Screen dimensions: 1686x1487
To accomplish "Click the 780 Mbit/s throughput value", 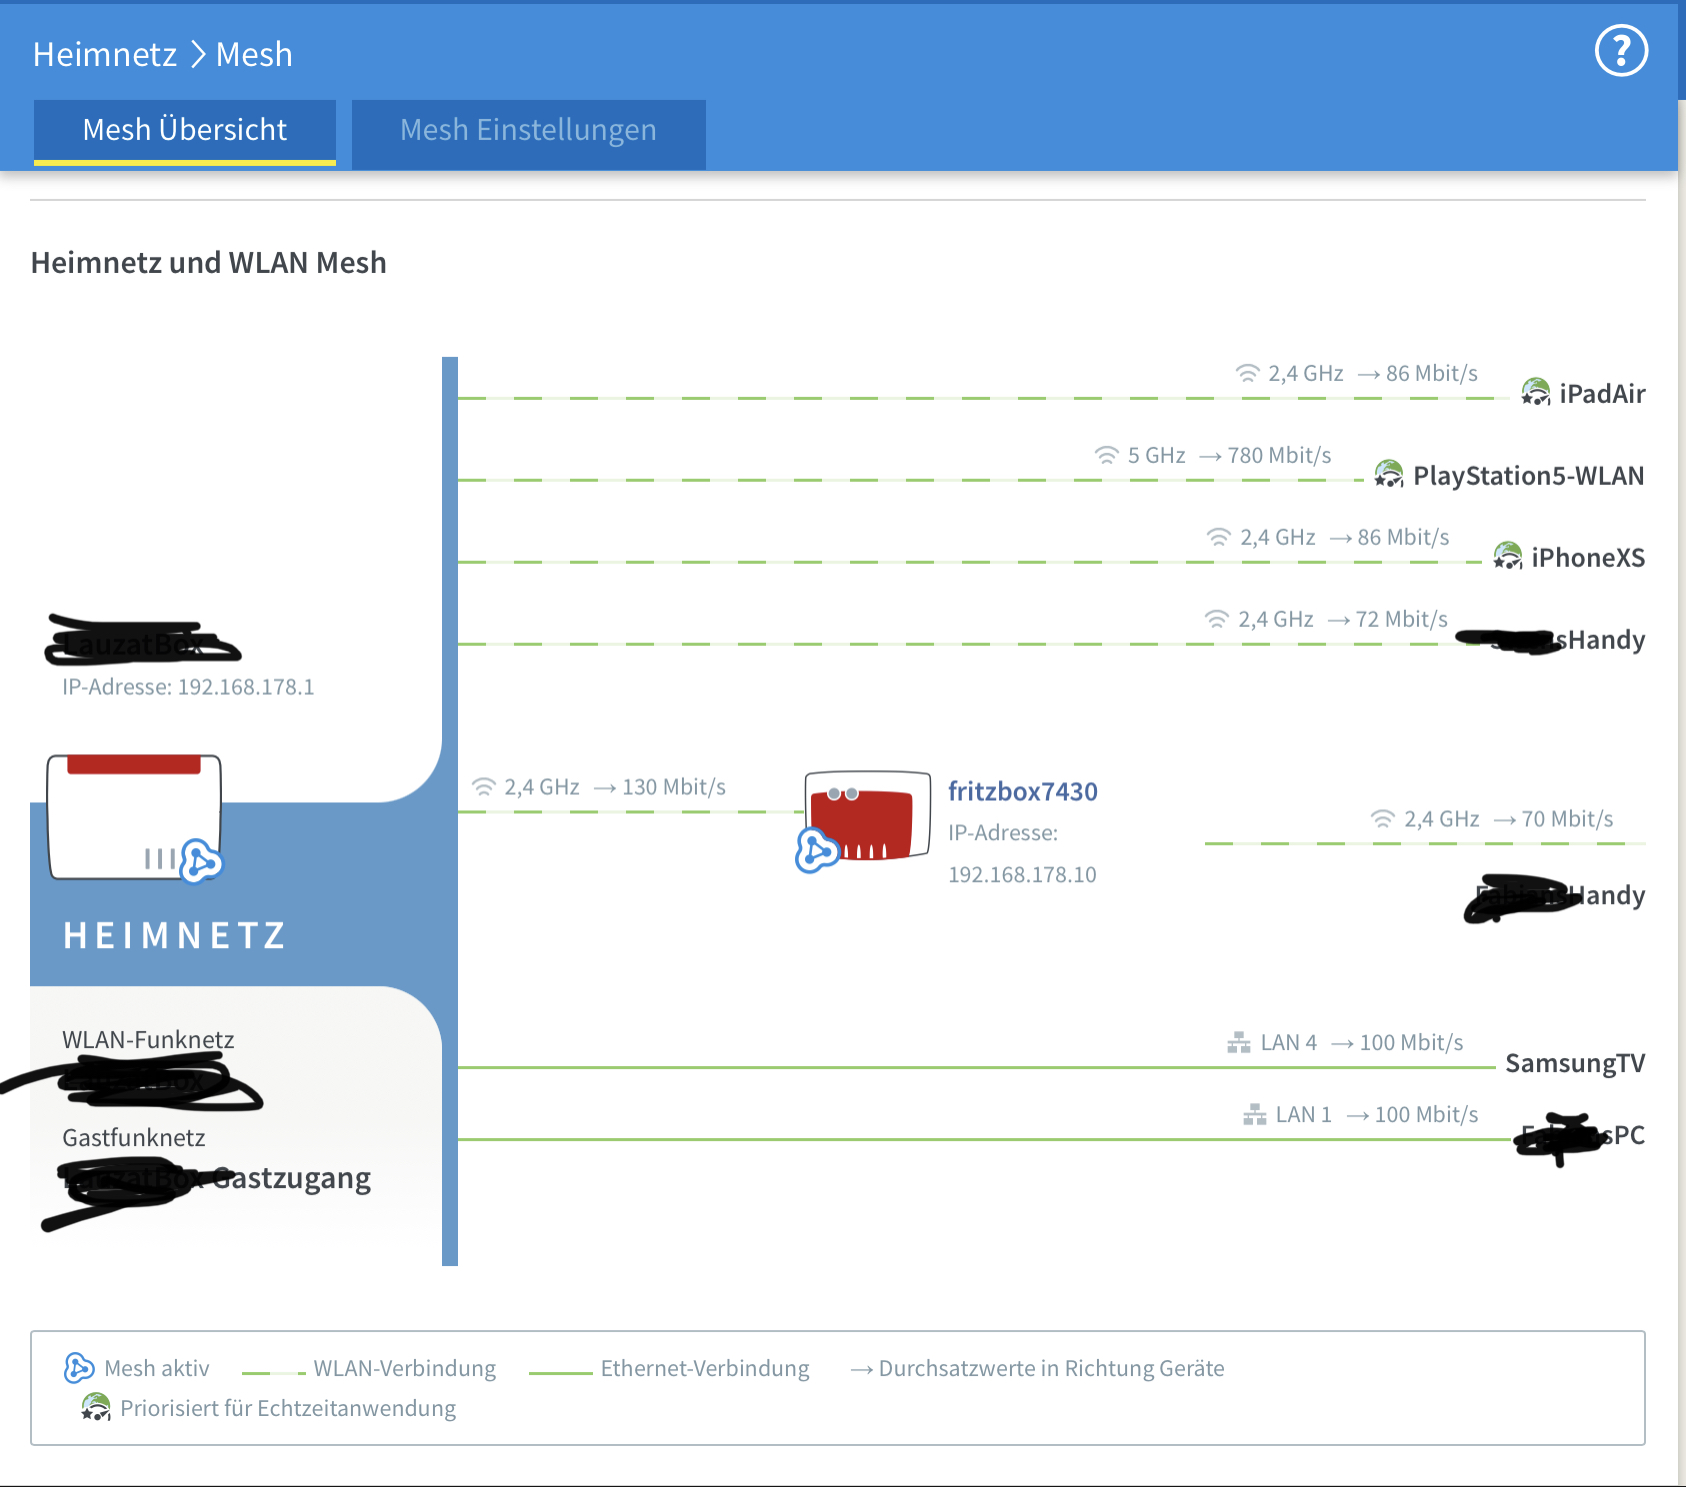I will (1279, 456).
